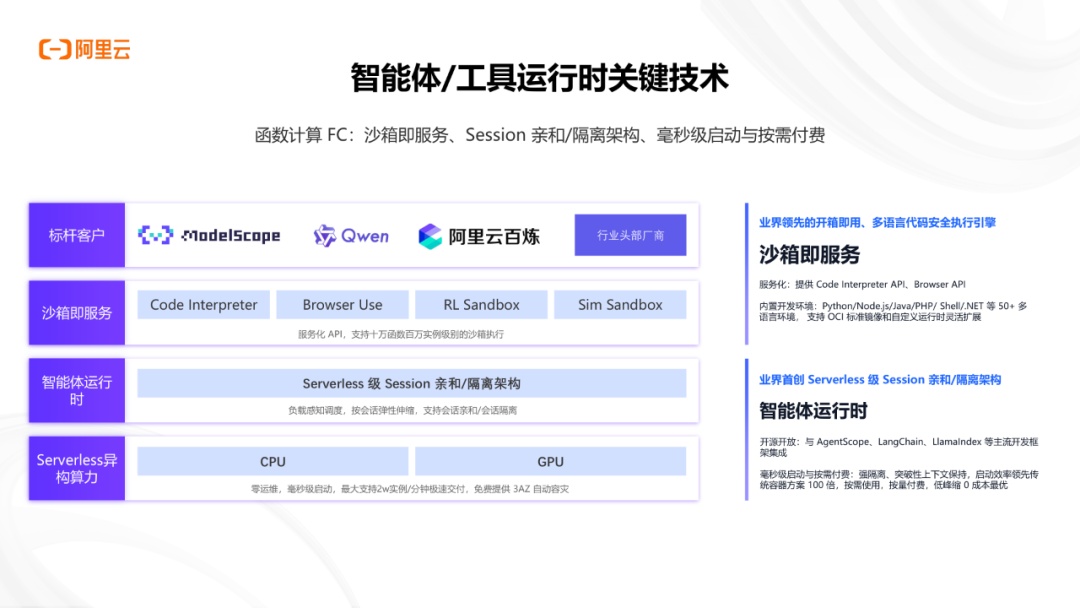Image resolution: width=1080 pixels, height=608 pixels.
Task: Click the right-side heading 沙箱即服务
Action: point(809,255)
